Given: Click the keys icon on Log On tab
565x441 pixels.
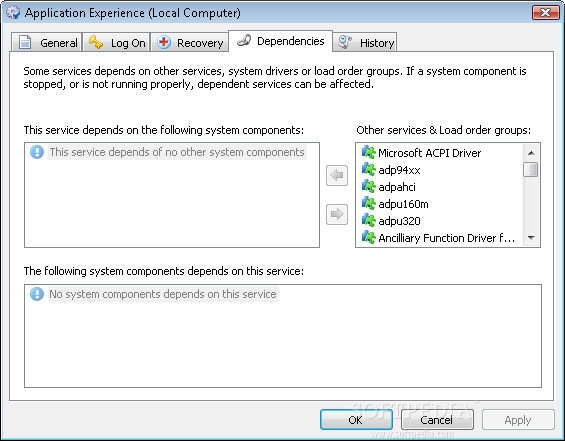Looking at the screenshot, I should coord(96,42).
